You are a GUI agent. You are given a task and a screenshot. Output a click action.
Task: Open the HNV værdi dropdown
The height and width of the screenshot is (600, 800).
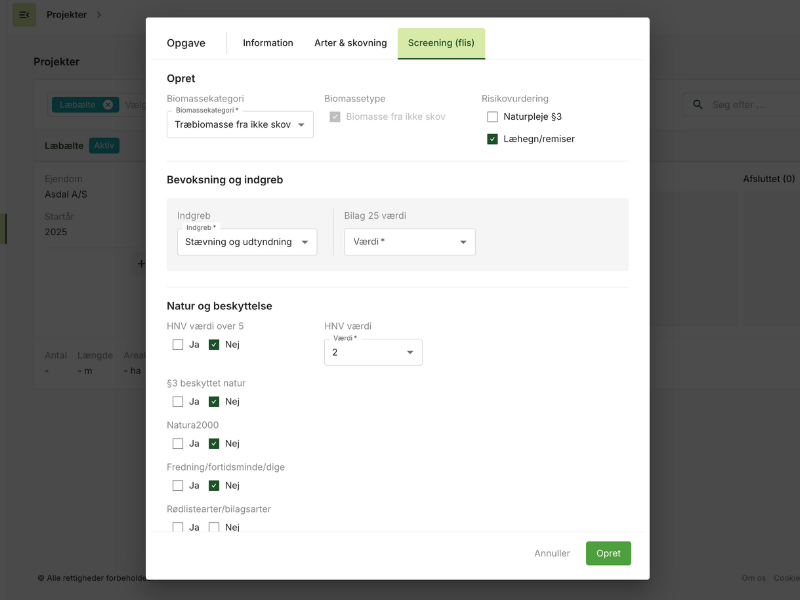(373, 353)
